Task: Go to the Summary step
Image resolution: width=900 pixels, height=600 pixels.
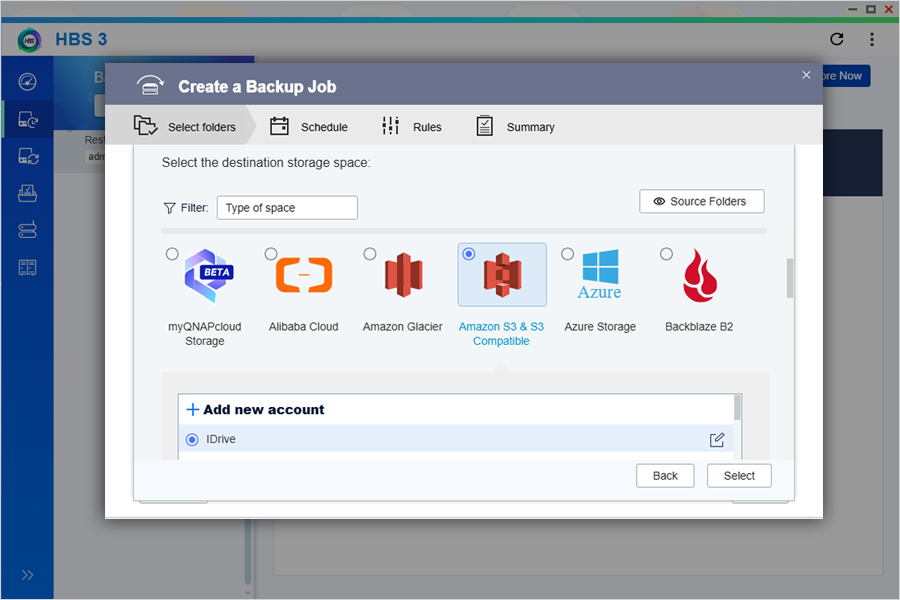Action: pos(515,126)
